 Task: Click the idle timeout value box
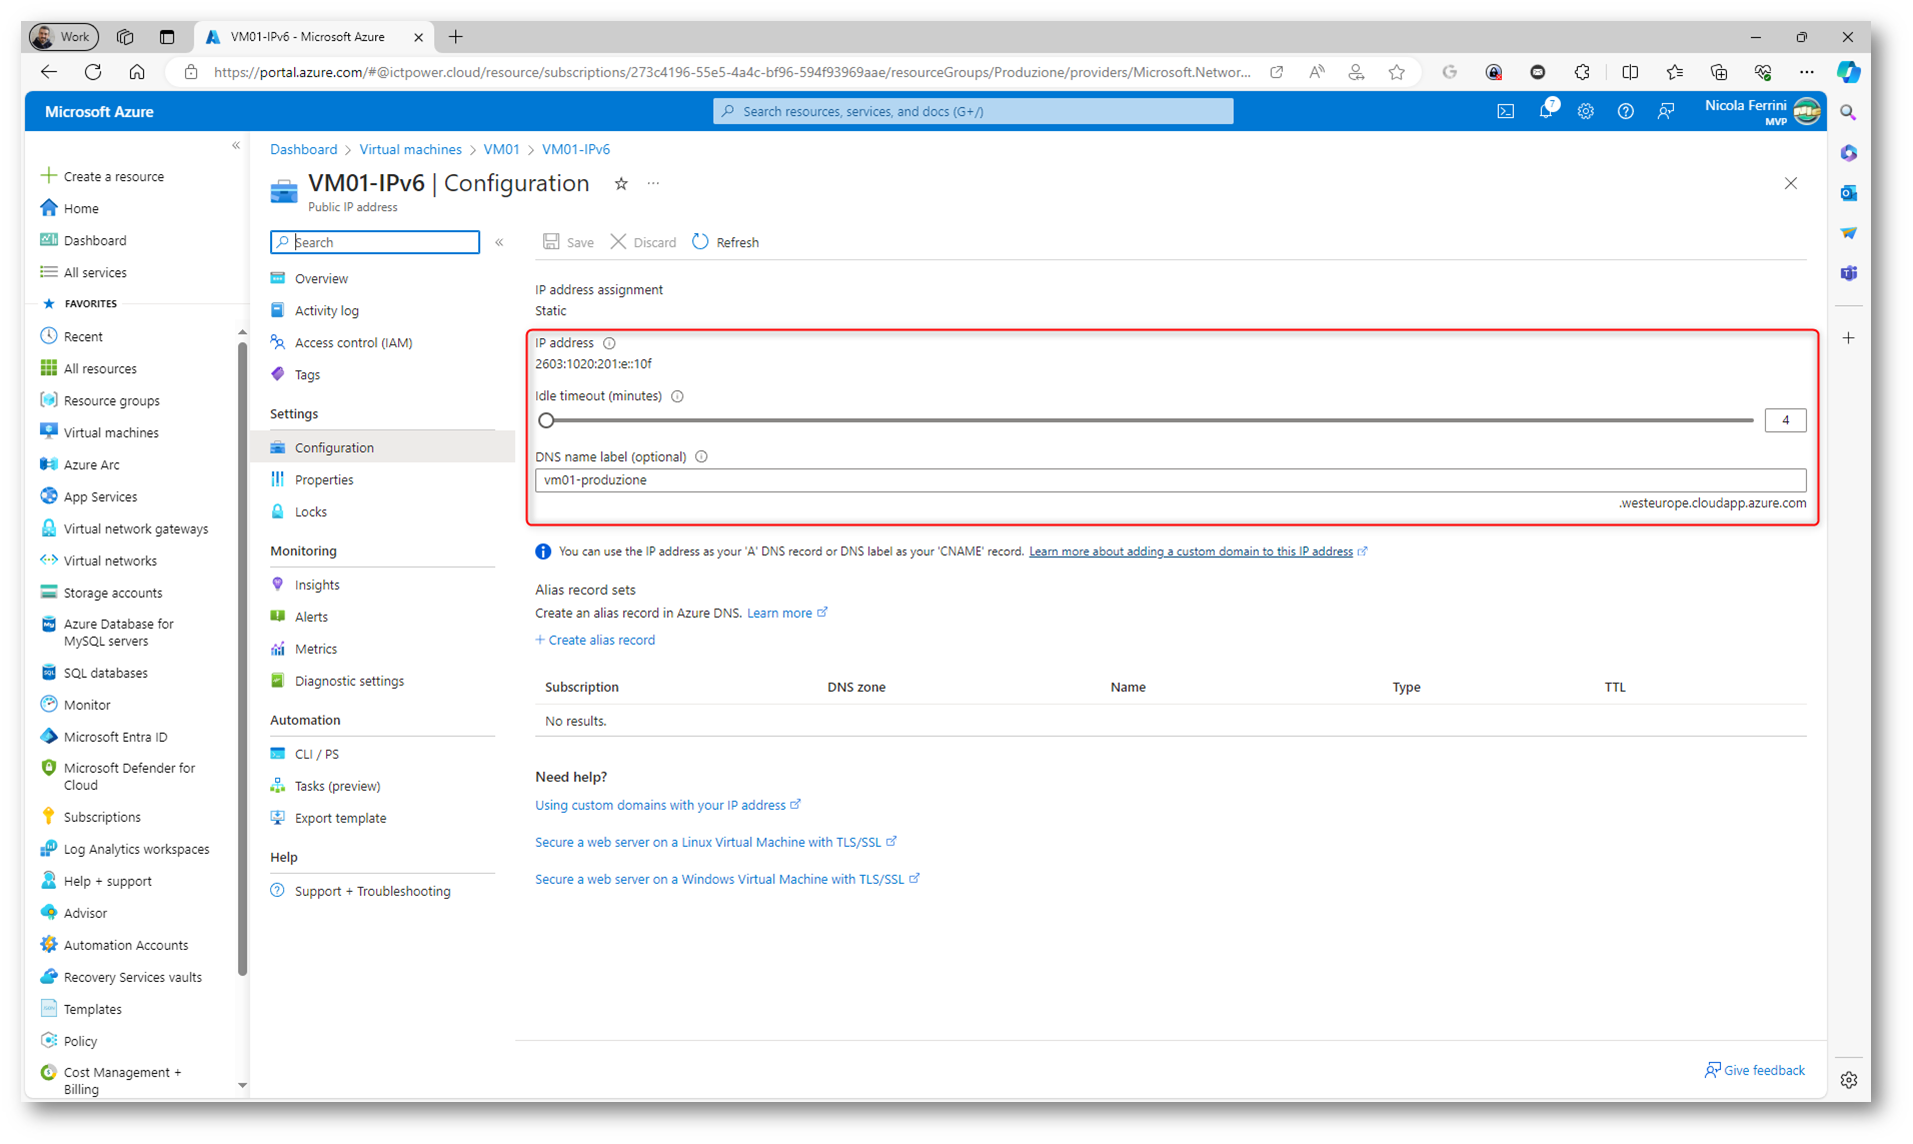1785,420
